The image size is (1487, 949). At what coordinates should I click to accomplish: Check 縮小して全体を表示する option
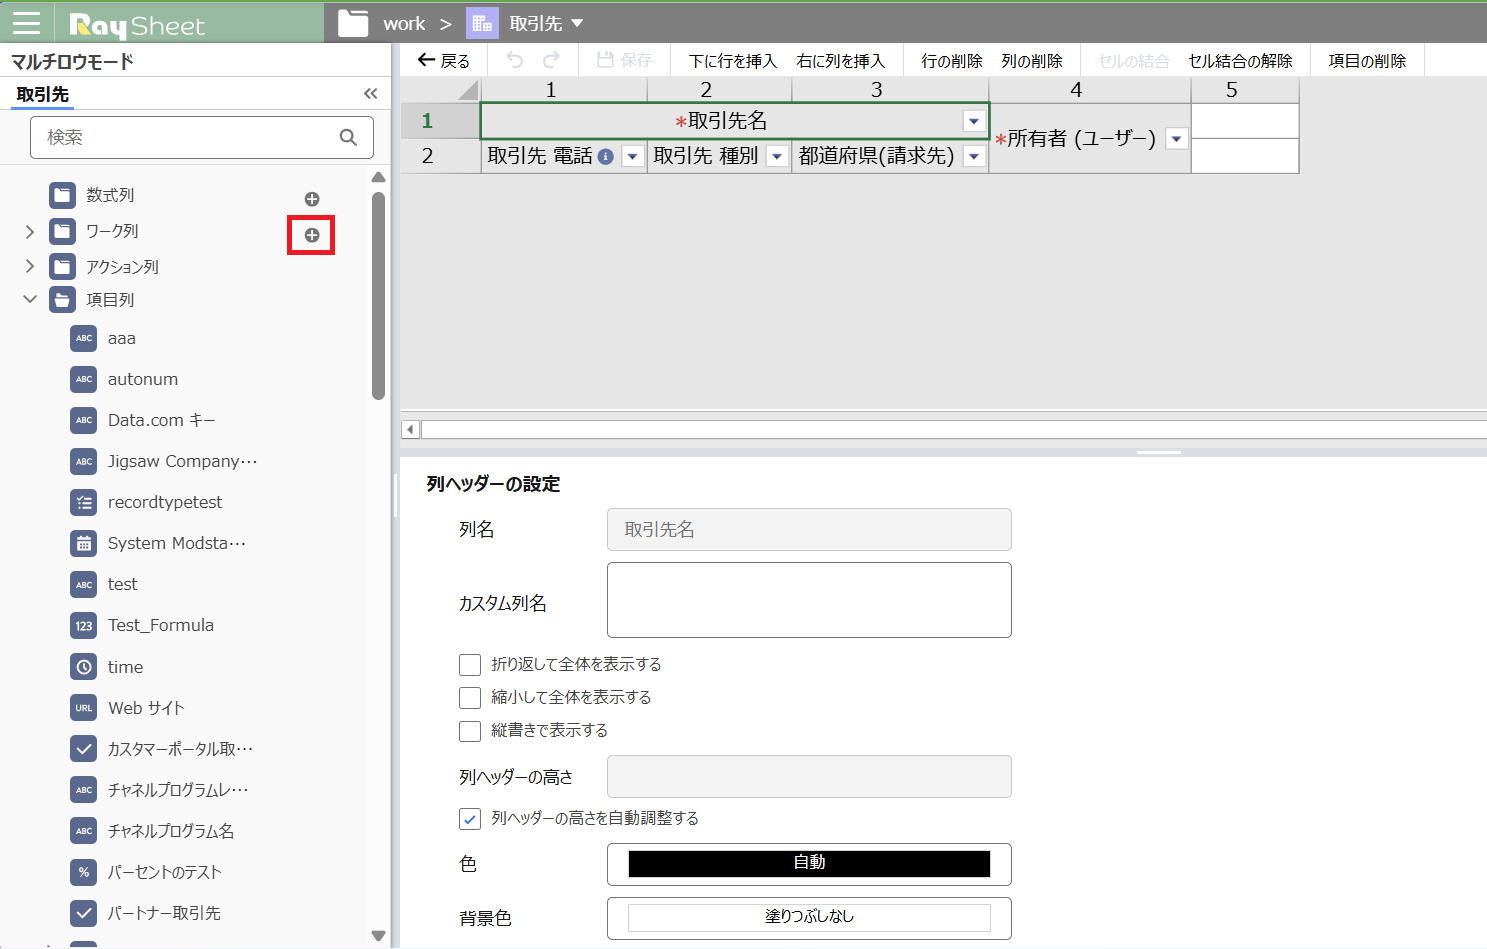click(x=470, y=698)
